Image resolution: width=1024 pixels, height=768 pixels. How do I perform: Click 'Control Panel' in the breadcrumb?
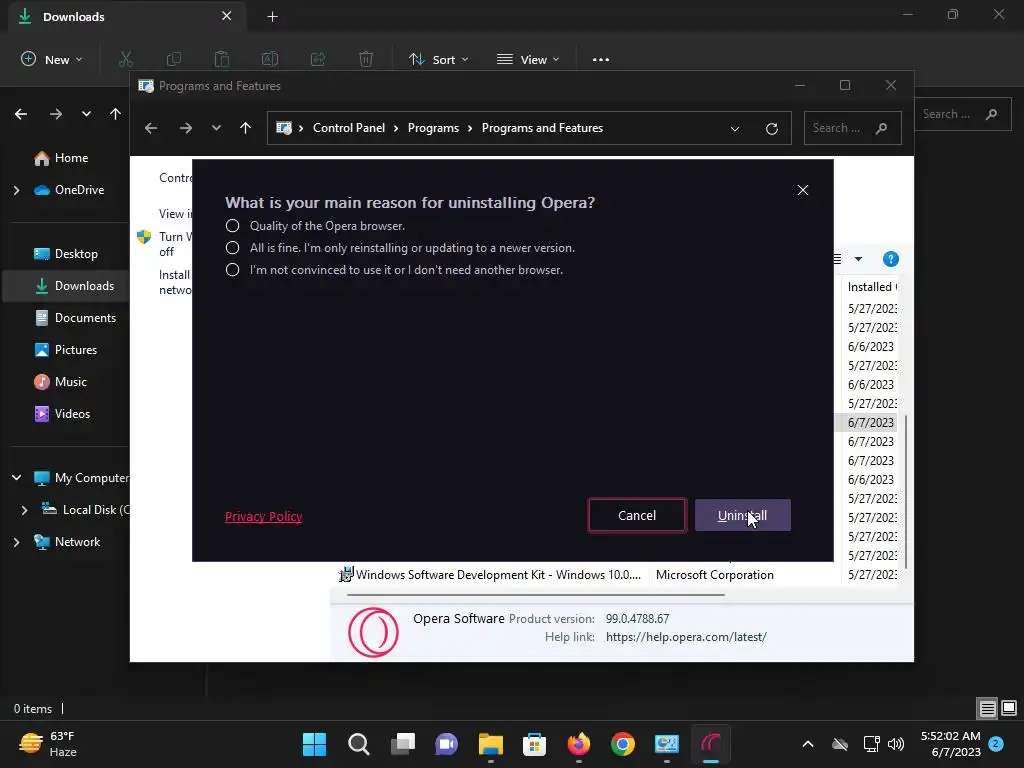coord(349,128)
